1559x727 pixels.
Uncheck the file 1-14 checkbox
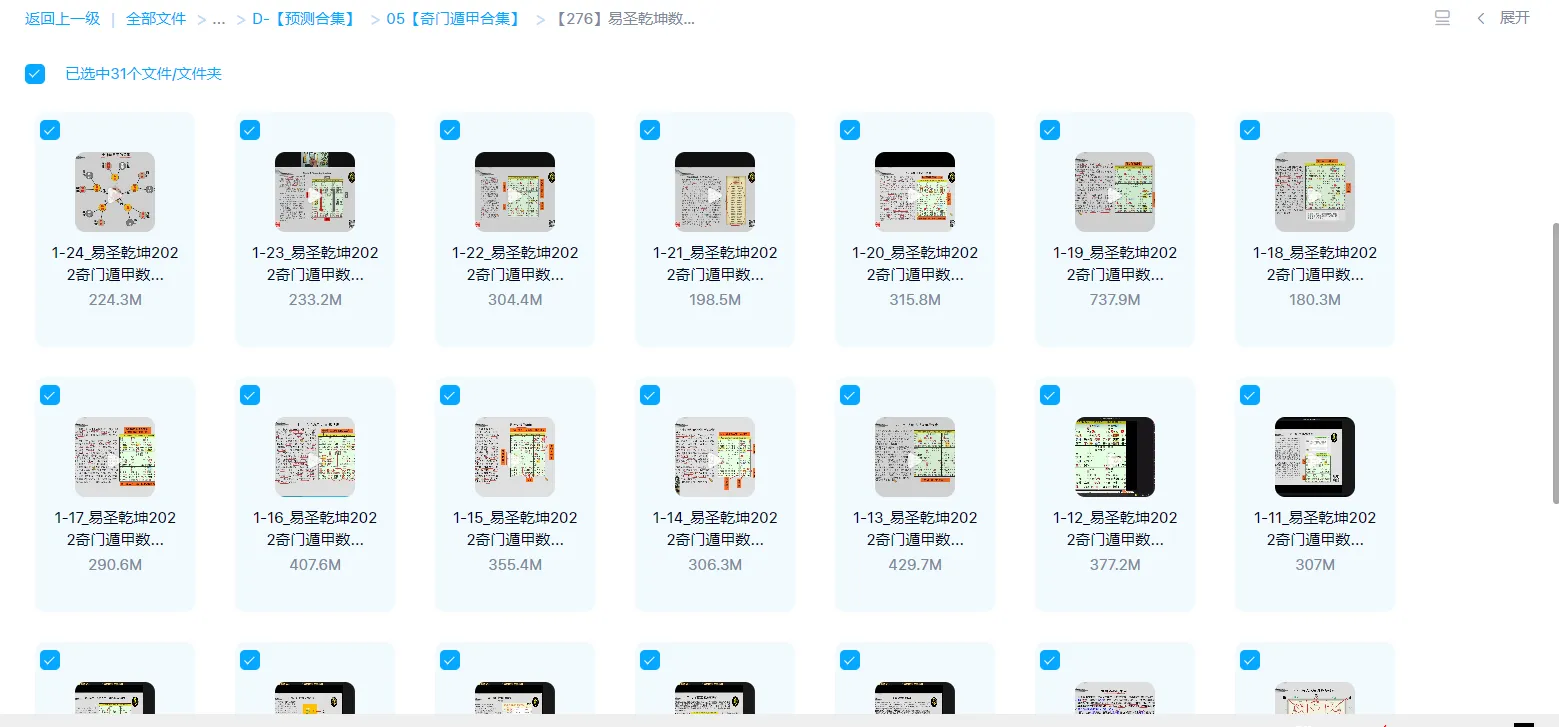[650, 395]
